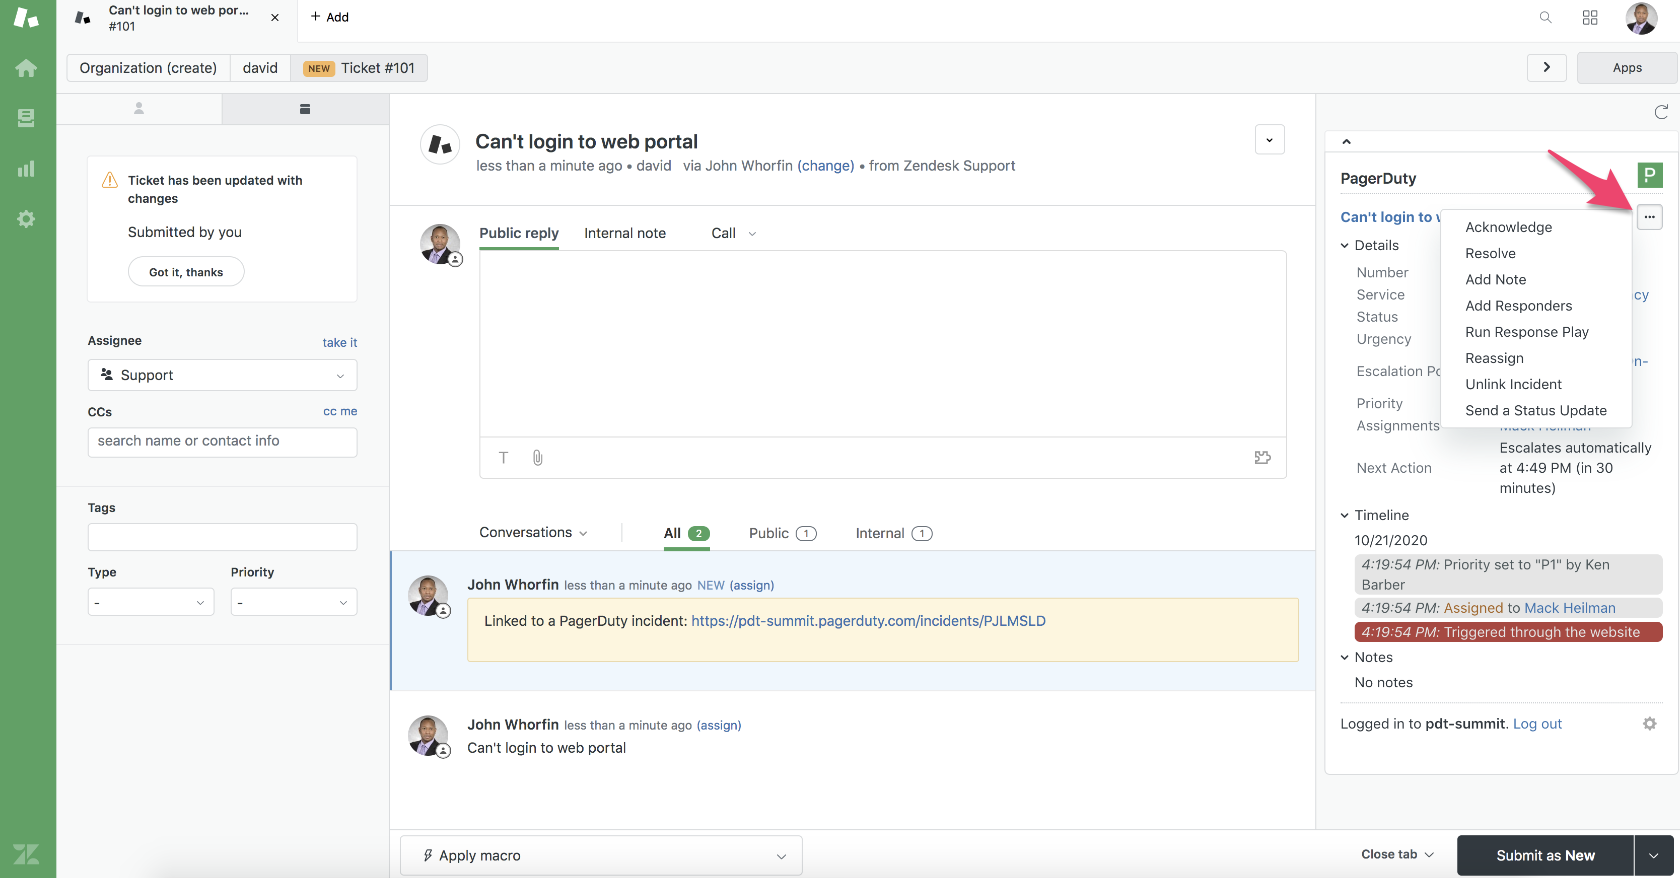This screenshot has width=1680, height=878.
Task: Open the Reporting bar chart icon
Action: point(26,169)
